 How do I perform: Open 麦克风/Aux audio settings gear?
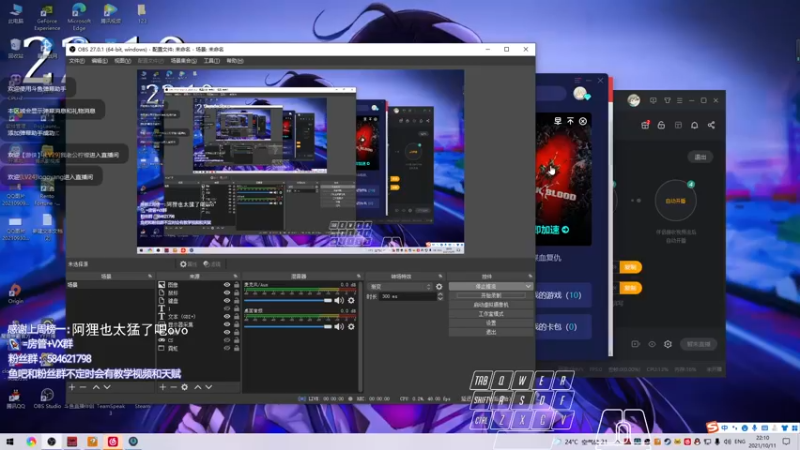(x=351, y=301)
